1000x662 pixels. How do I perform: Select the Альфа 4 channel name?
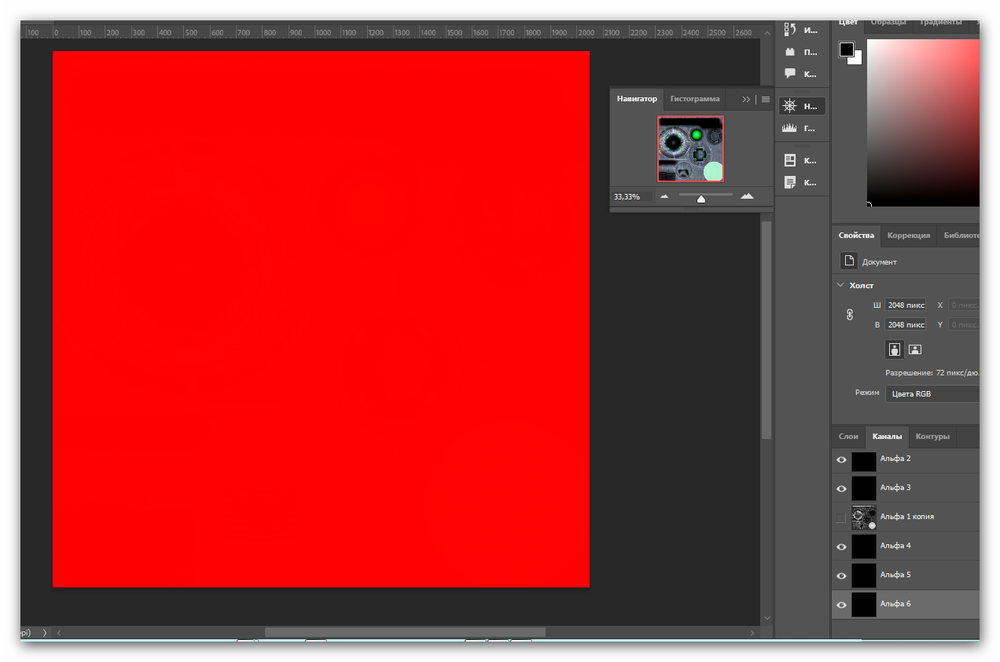click(895, 545)
